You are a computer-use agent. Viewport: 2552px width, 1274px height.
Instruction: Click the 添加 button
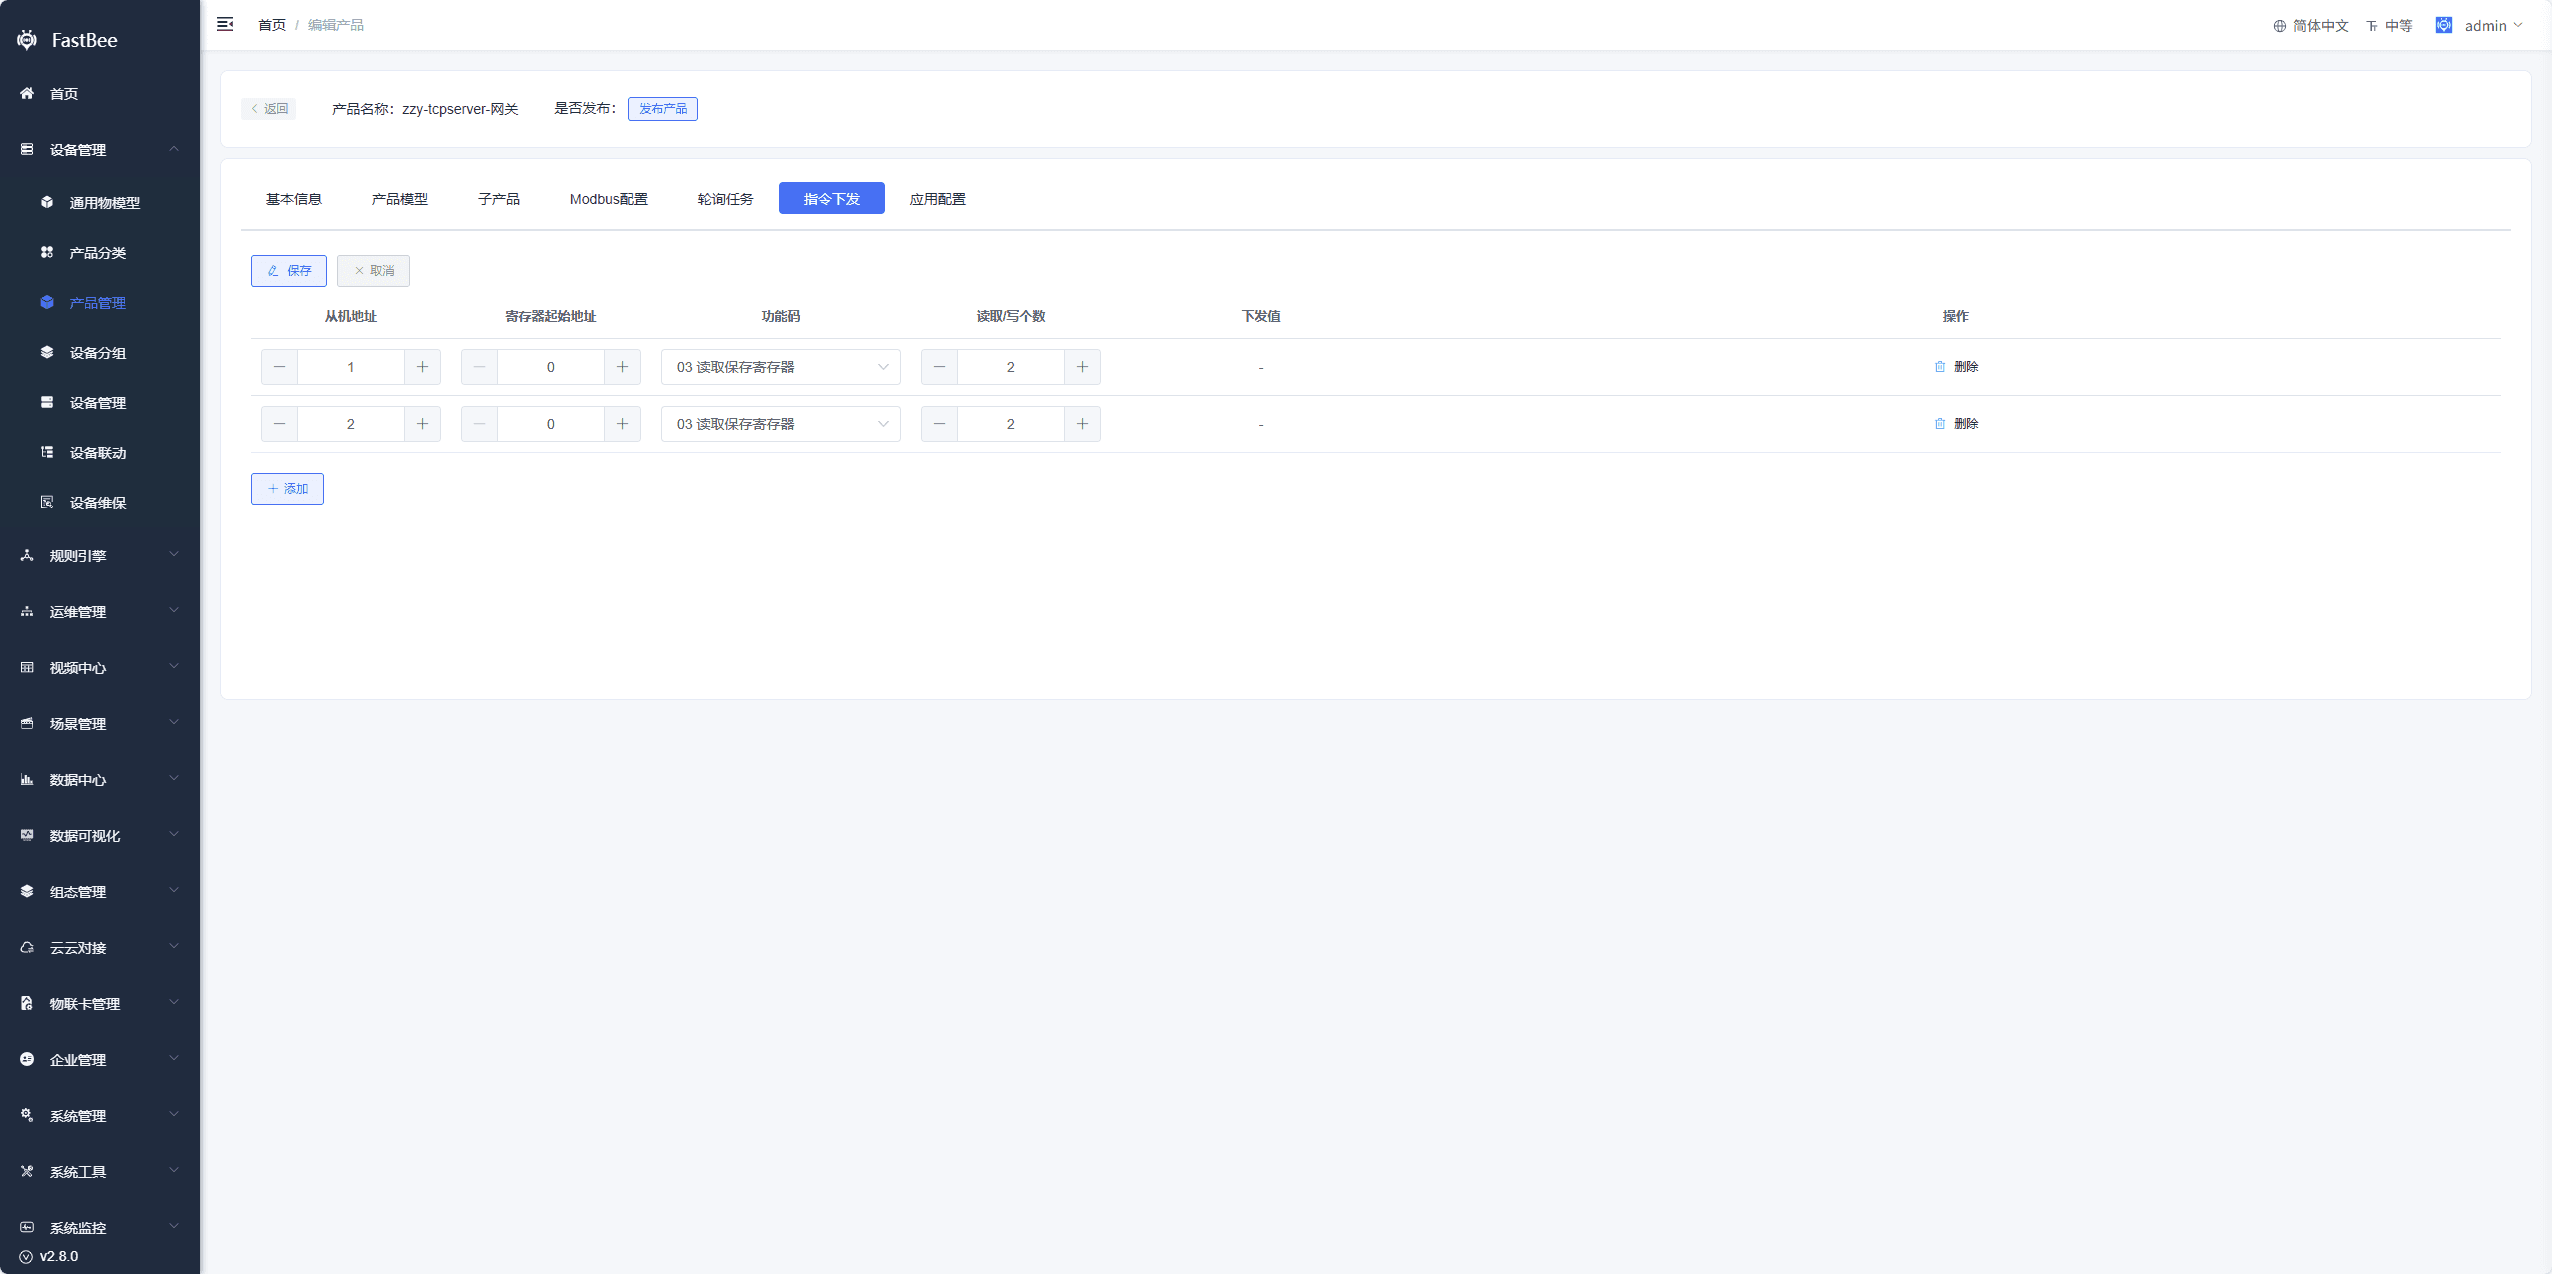287,489
